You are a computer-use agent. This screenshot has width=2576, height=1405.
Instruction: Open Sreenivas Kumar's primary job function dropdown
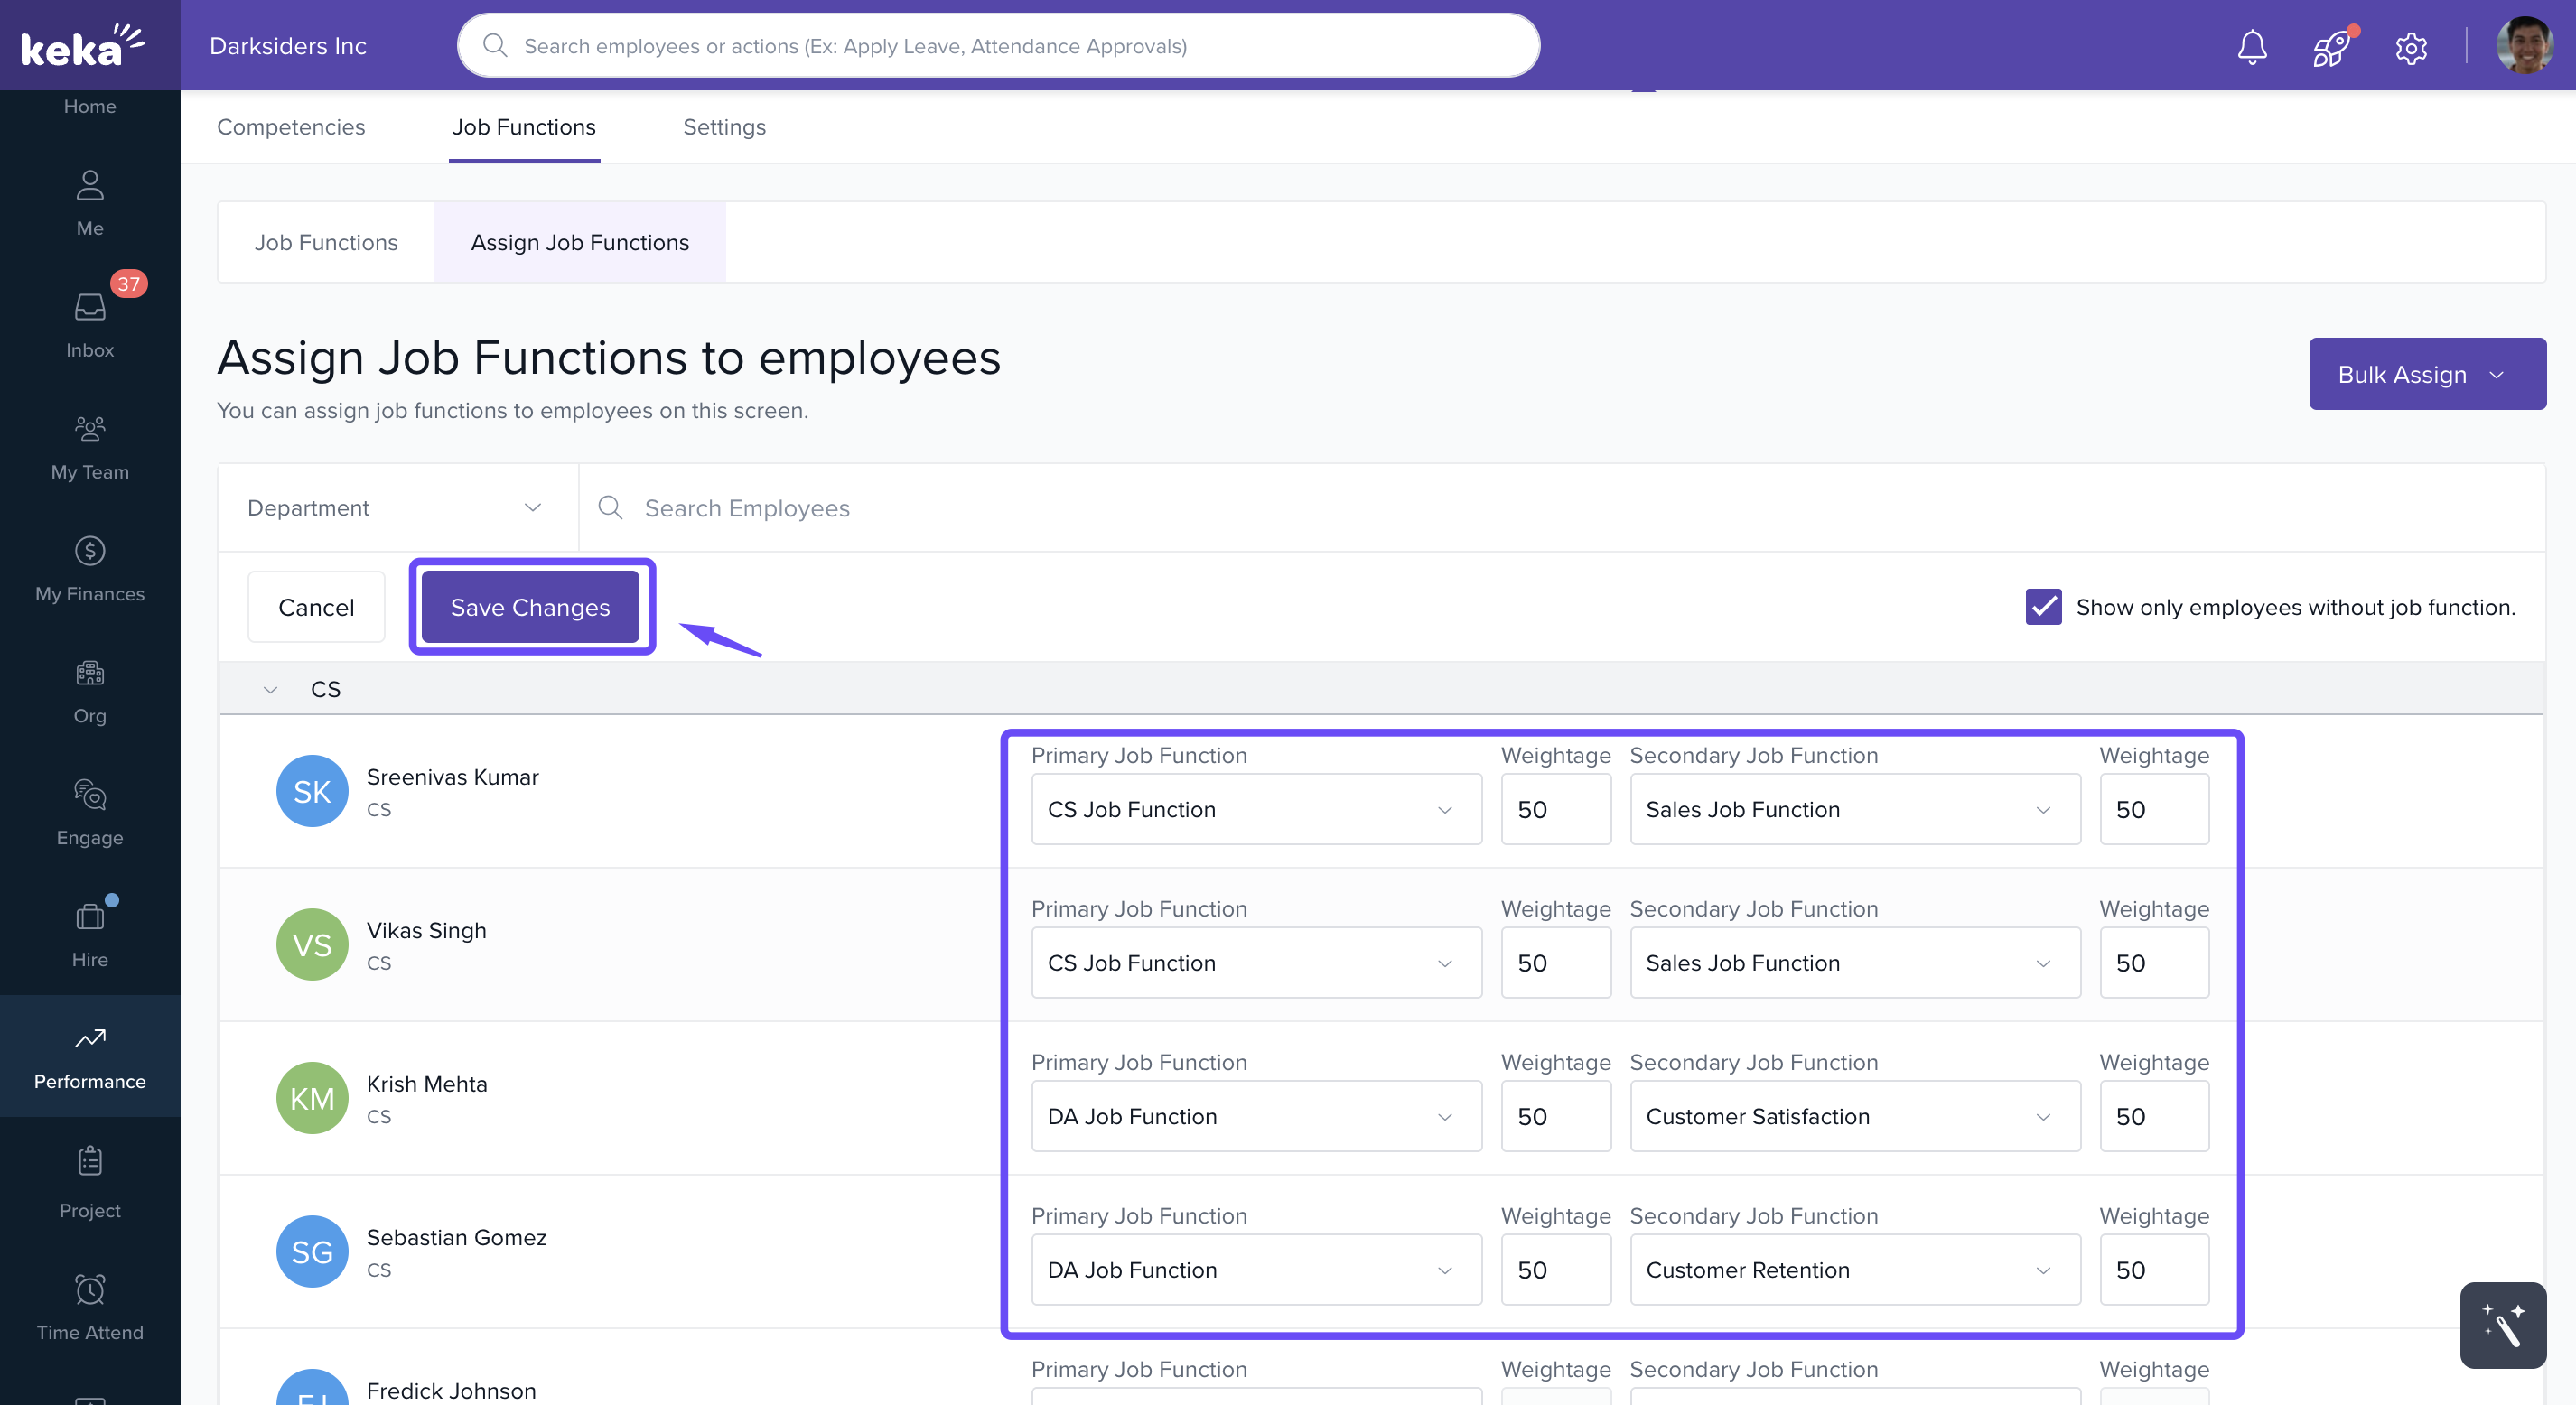[1255, 809]
